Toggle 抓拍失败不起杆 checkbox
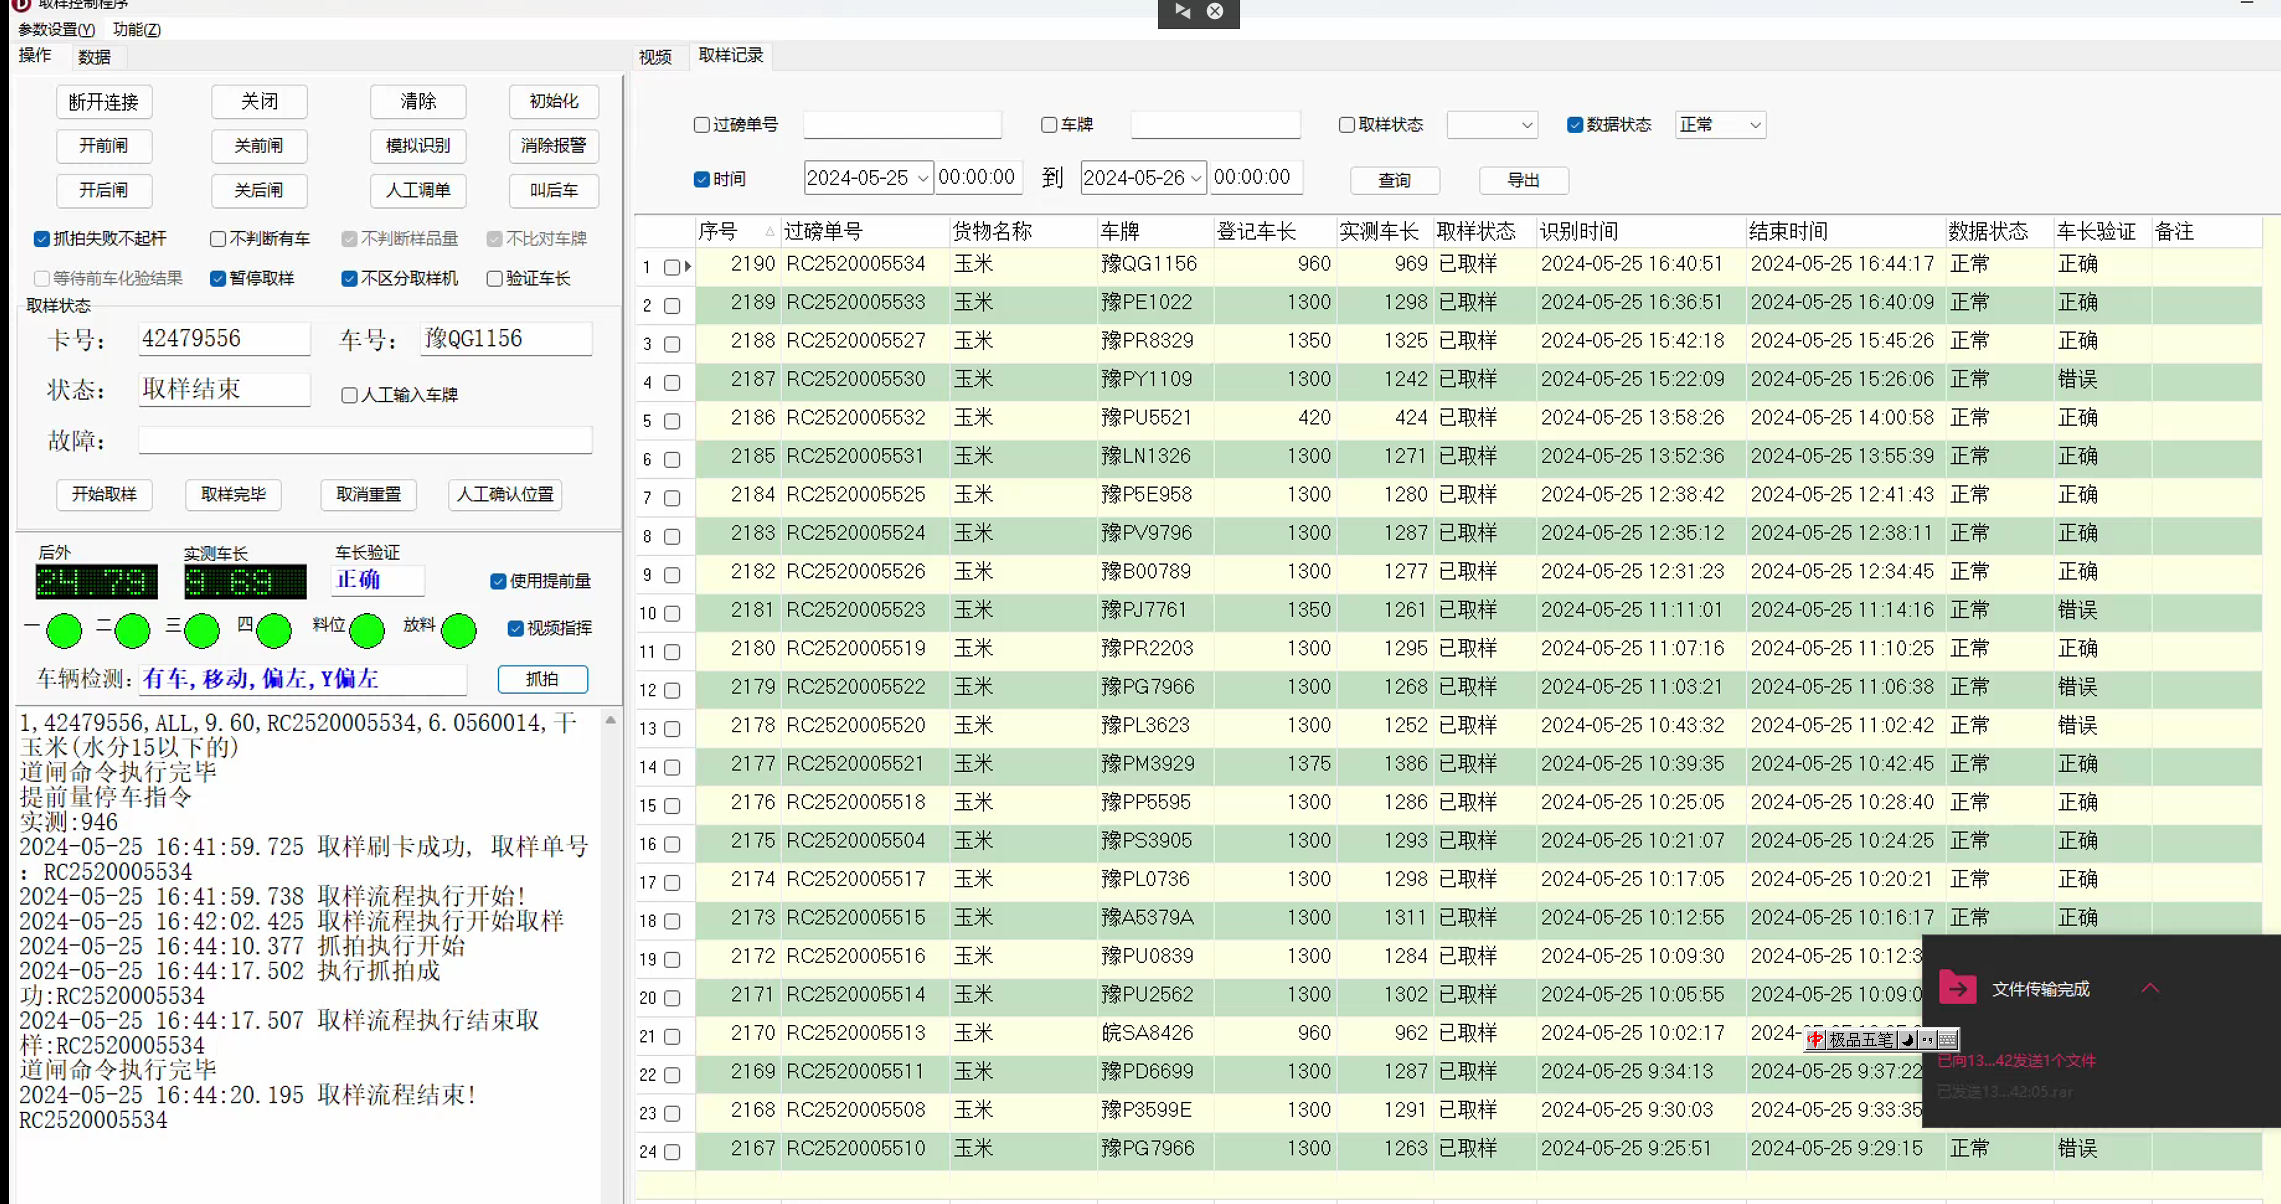Image resolution: width=2281 pixels, height=1204 pixels. (42, 239)
